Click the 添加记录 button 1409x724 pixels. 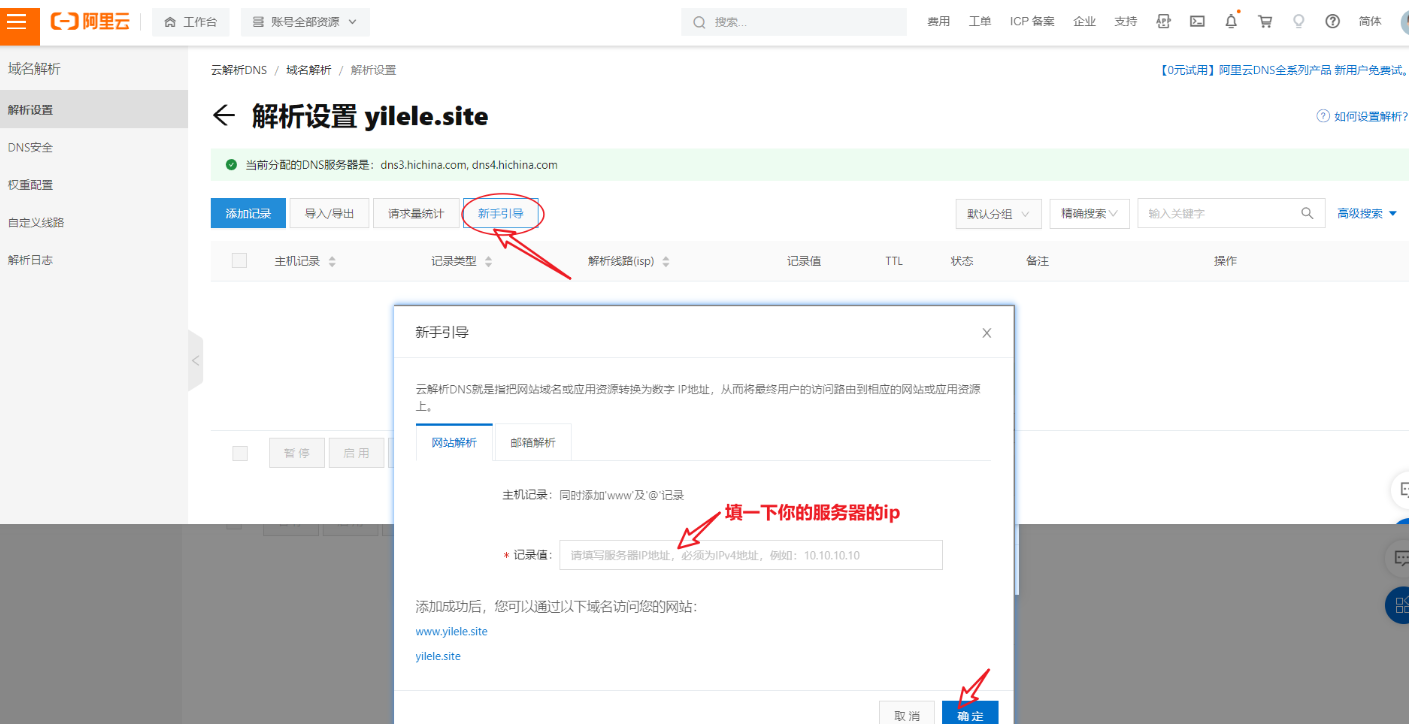(x=248, y=213)
